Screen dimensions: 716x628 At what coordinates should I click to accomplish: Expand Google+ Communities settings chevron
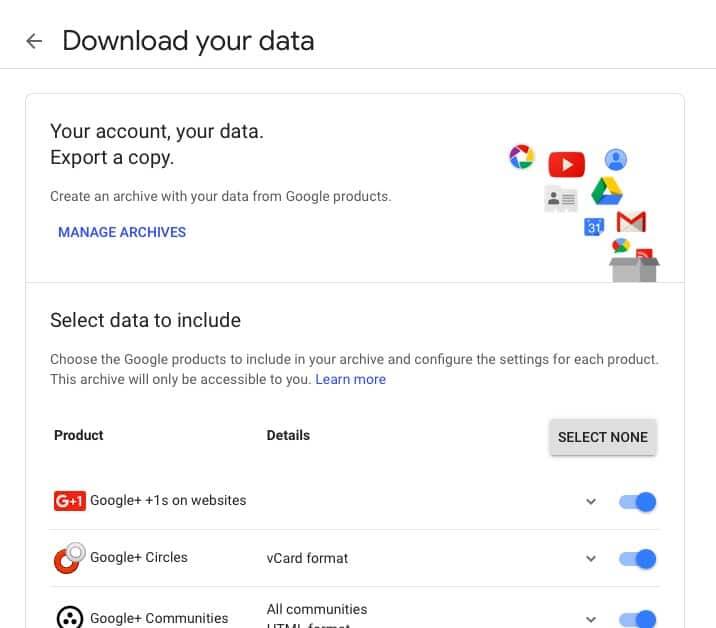pyautogui.click(x=591, y=619)
